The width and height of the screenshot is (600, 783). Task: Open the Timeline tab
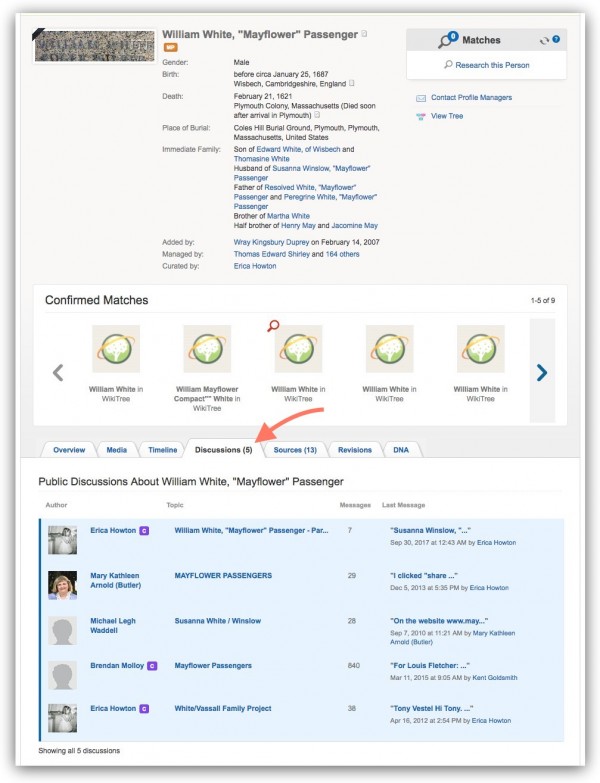pos(163,450)
